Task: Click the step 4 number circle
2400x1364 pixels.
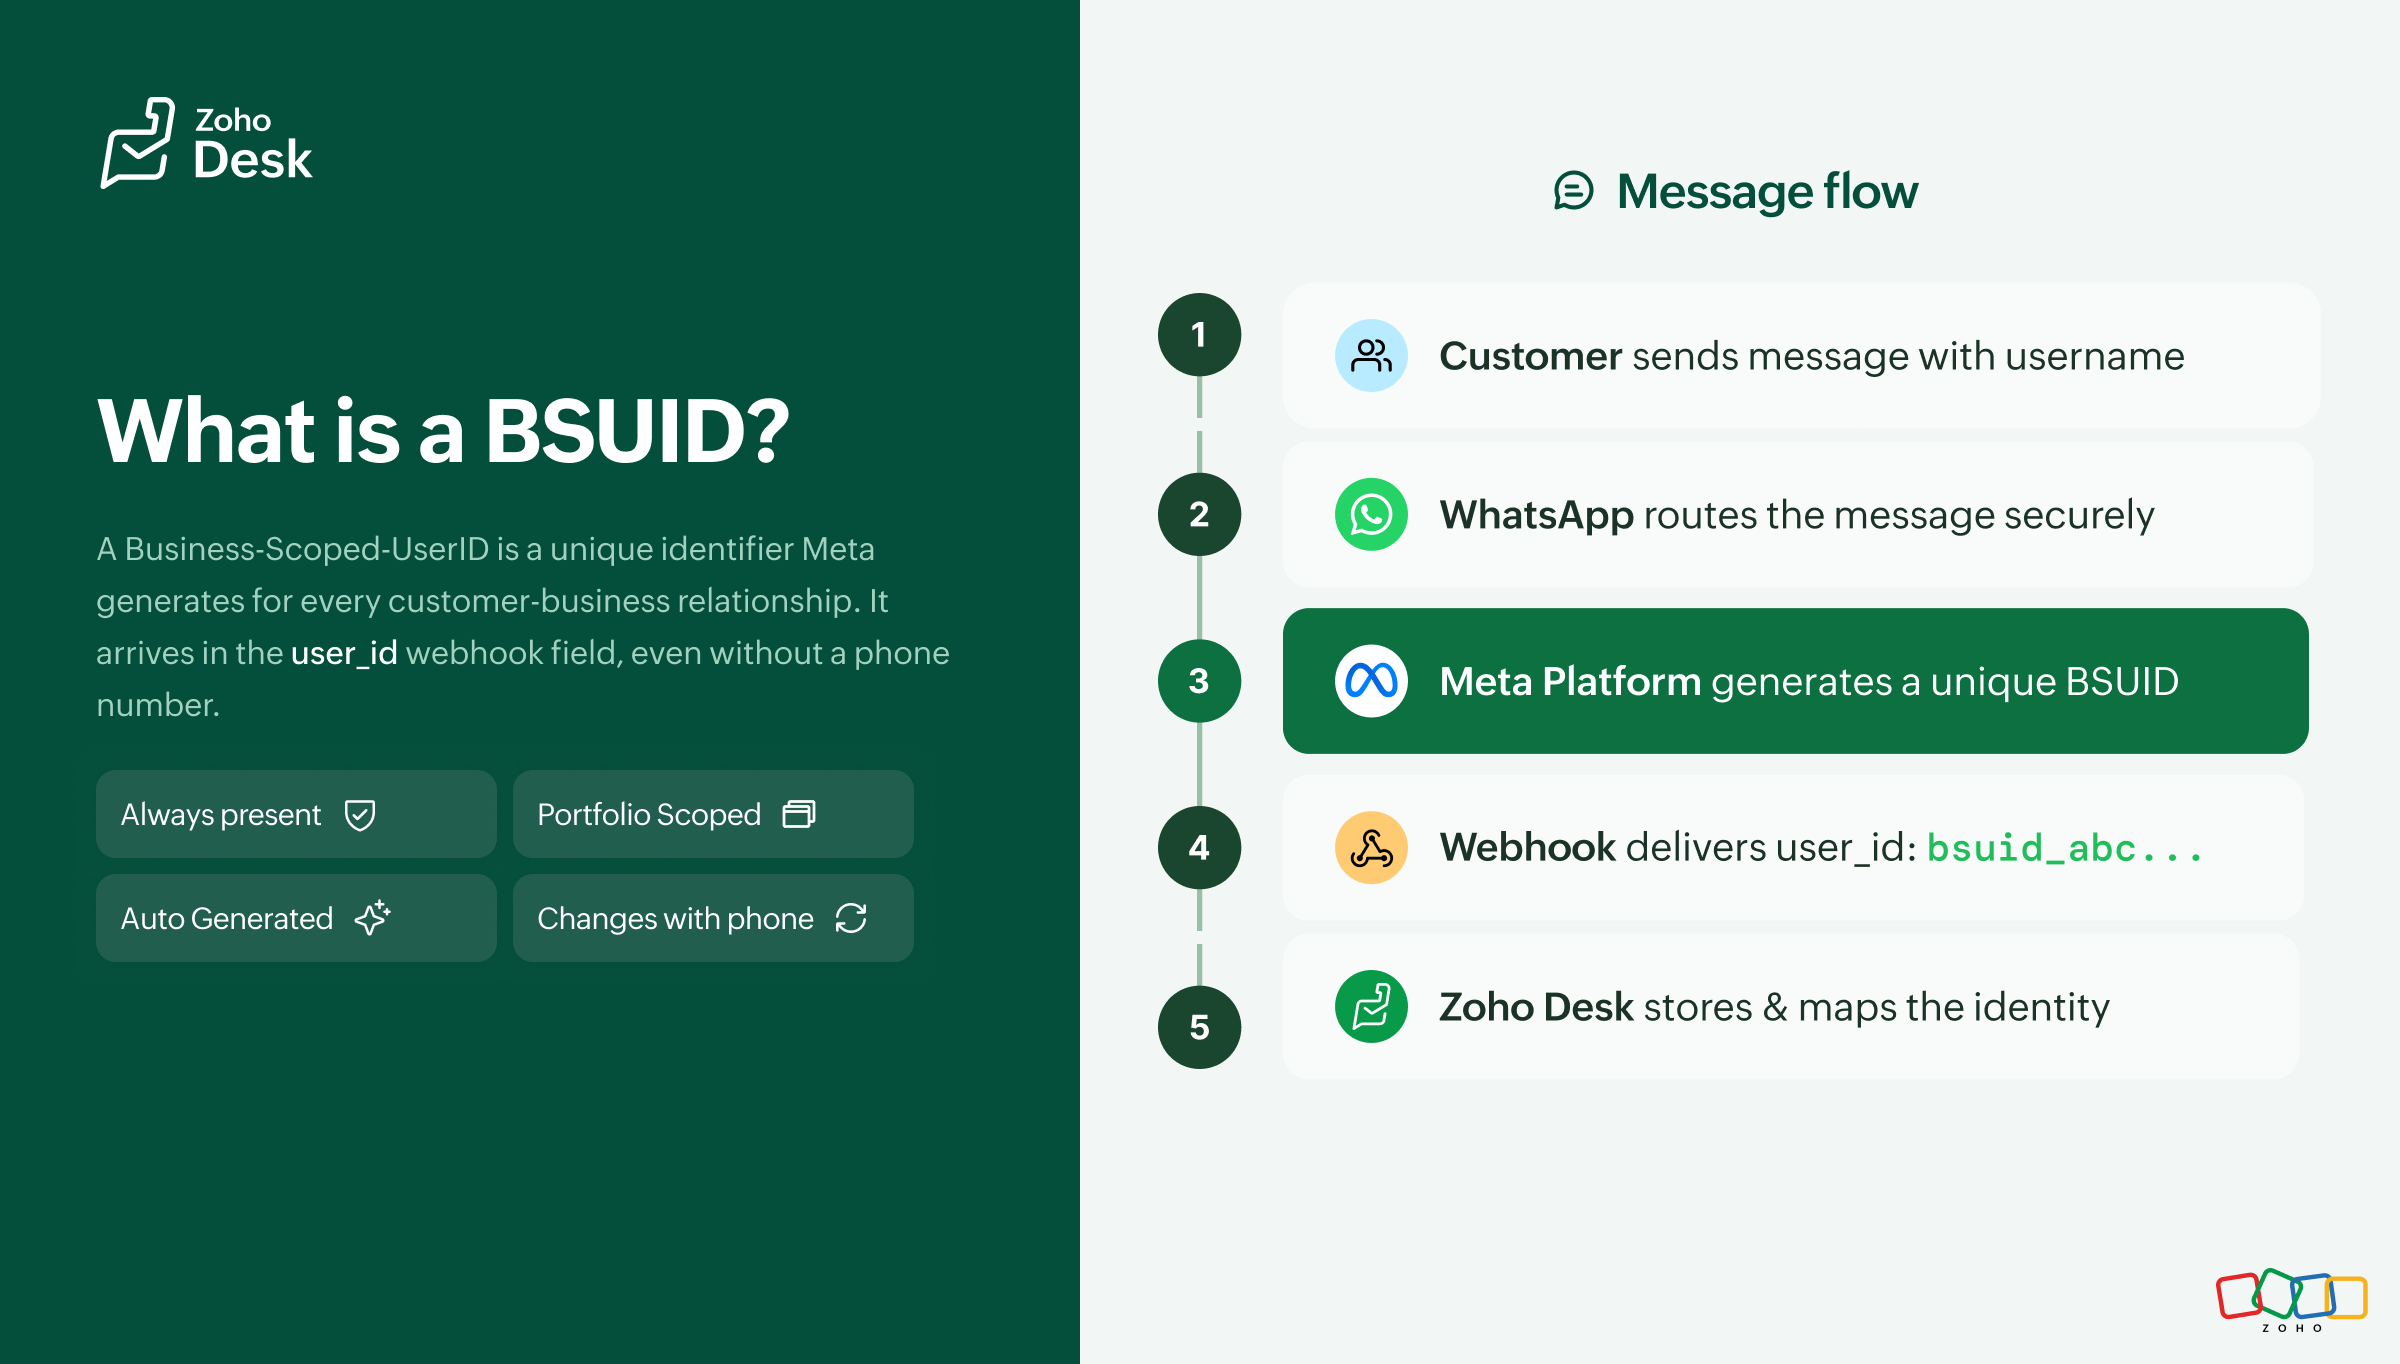Action: pos(1199,848)
